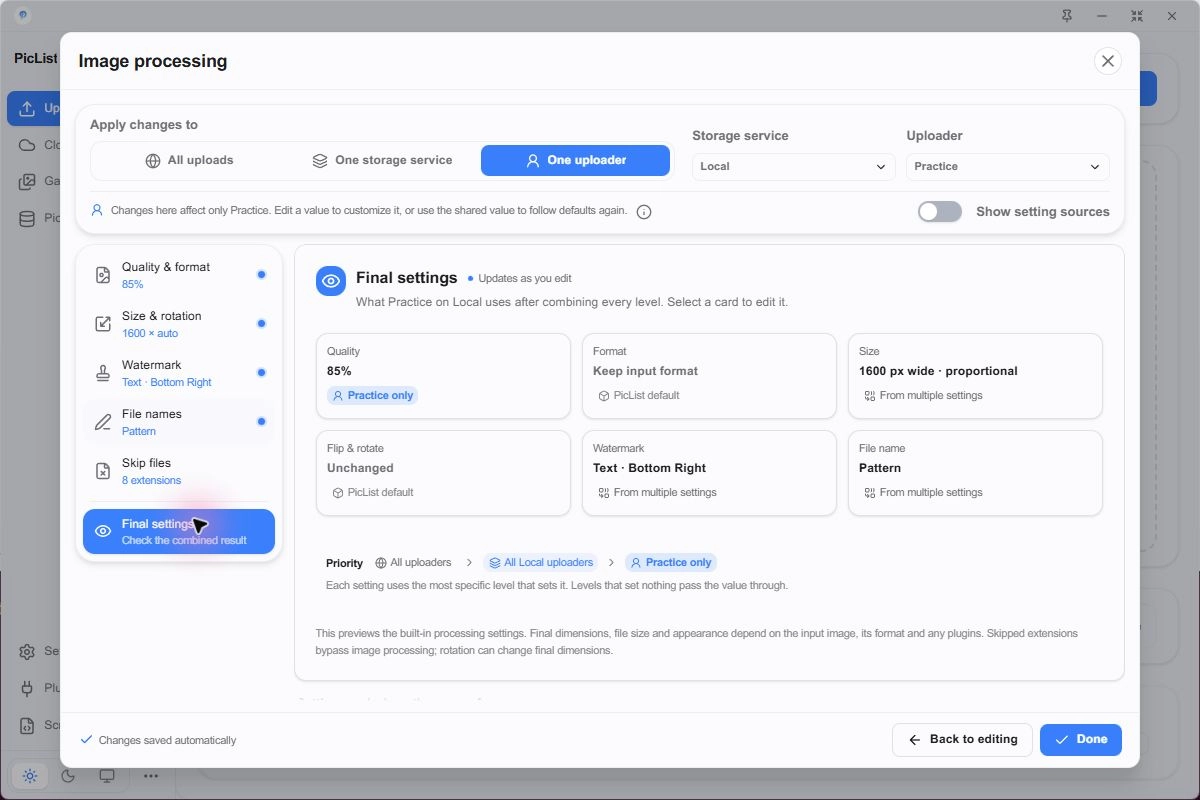Open the Storage service dropdown showing Local
The image size is (1200, 800).
tap(793, 167)
